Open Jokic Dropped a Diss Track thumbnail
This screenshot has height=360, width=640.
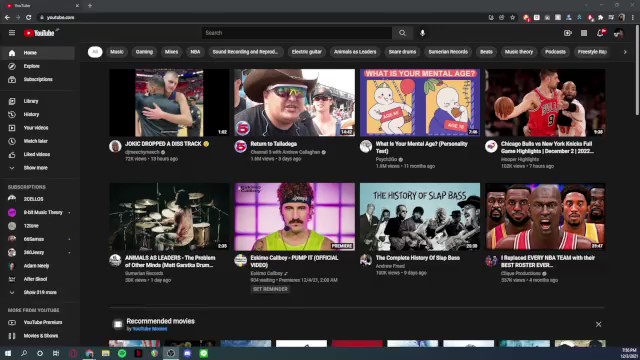coord(169,102)
